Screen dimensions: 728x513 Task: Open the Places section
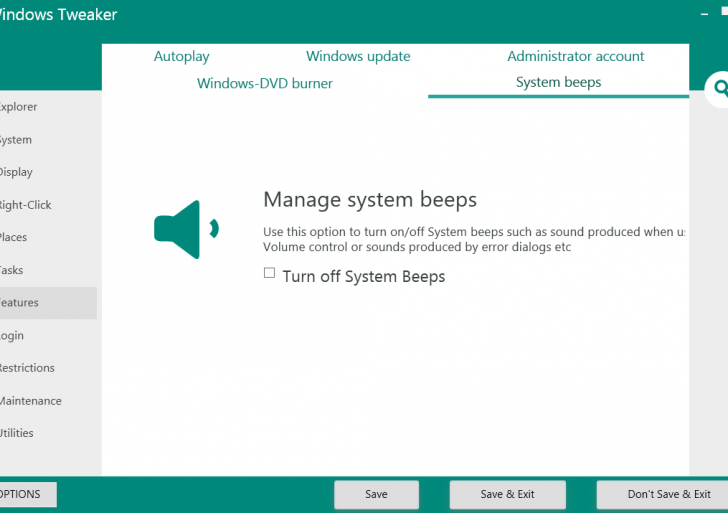tap(14, 238)
